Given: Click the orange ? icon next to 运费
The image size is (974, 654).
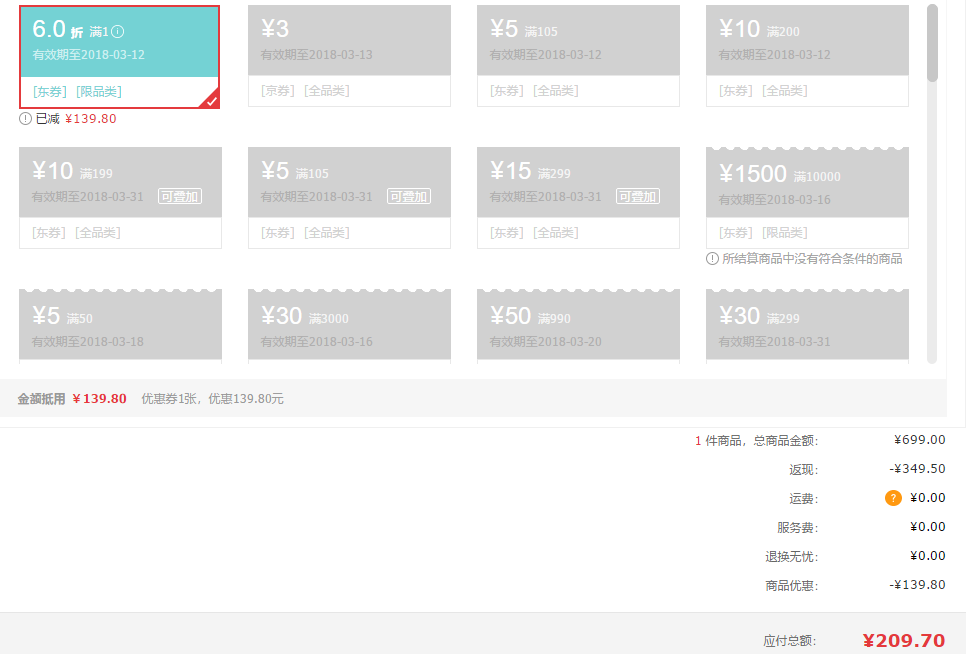Looking at the screenshot, I should 892,497.
